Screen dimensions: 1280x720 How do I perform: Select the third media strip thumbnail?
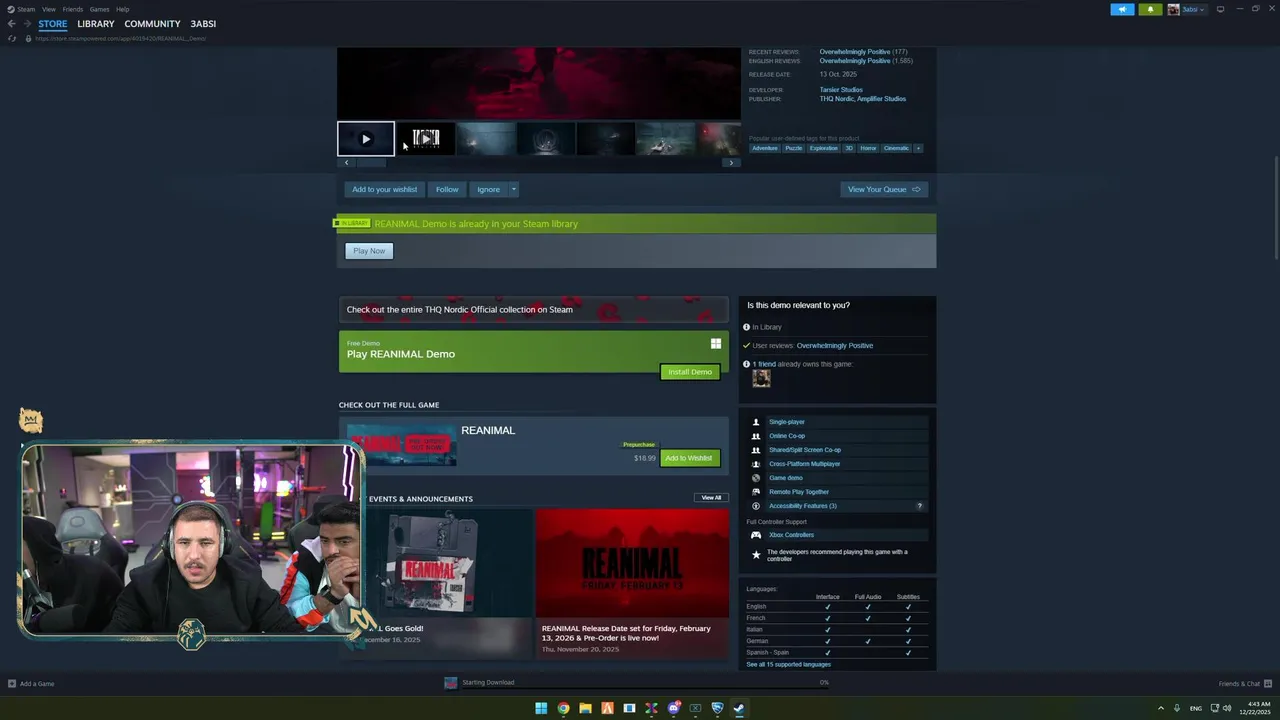point(486,139)
